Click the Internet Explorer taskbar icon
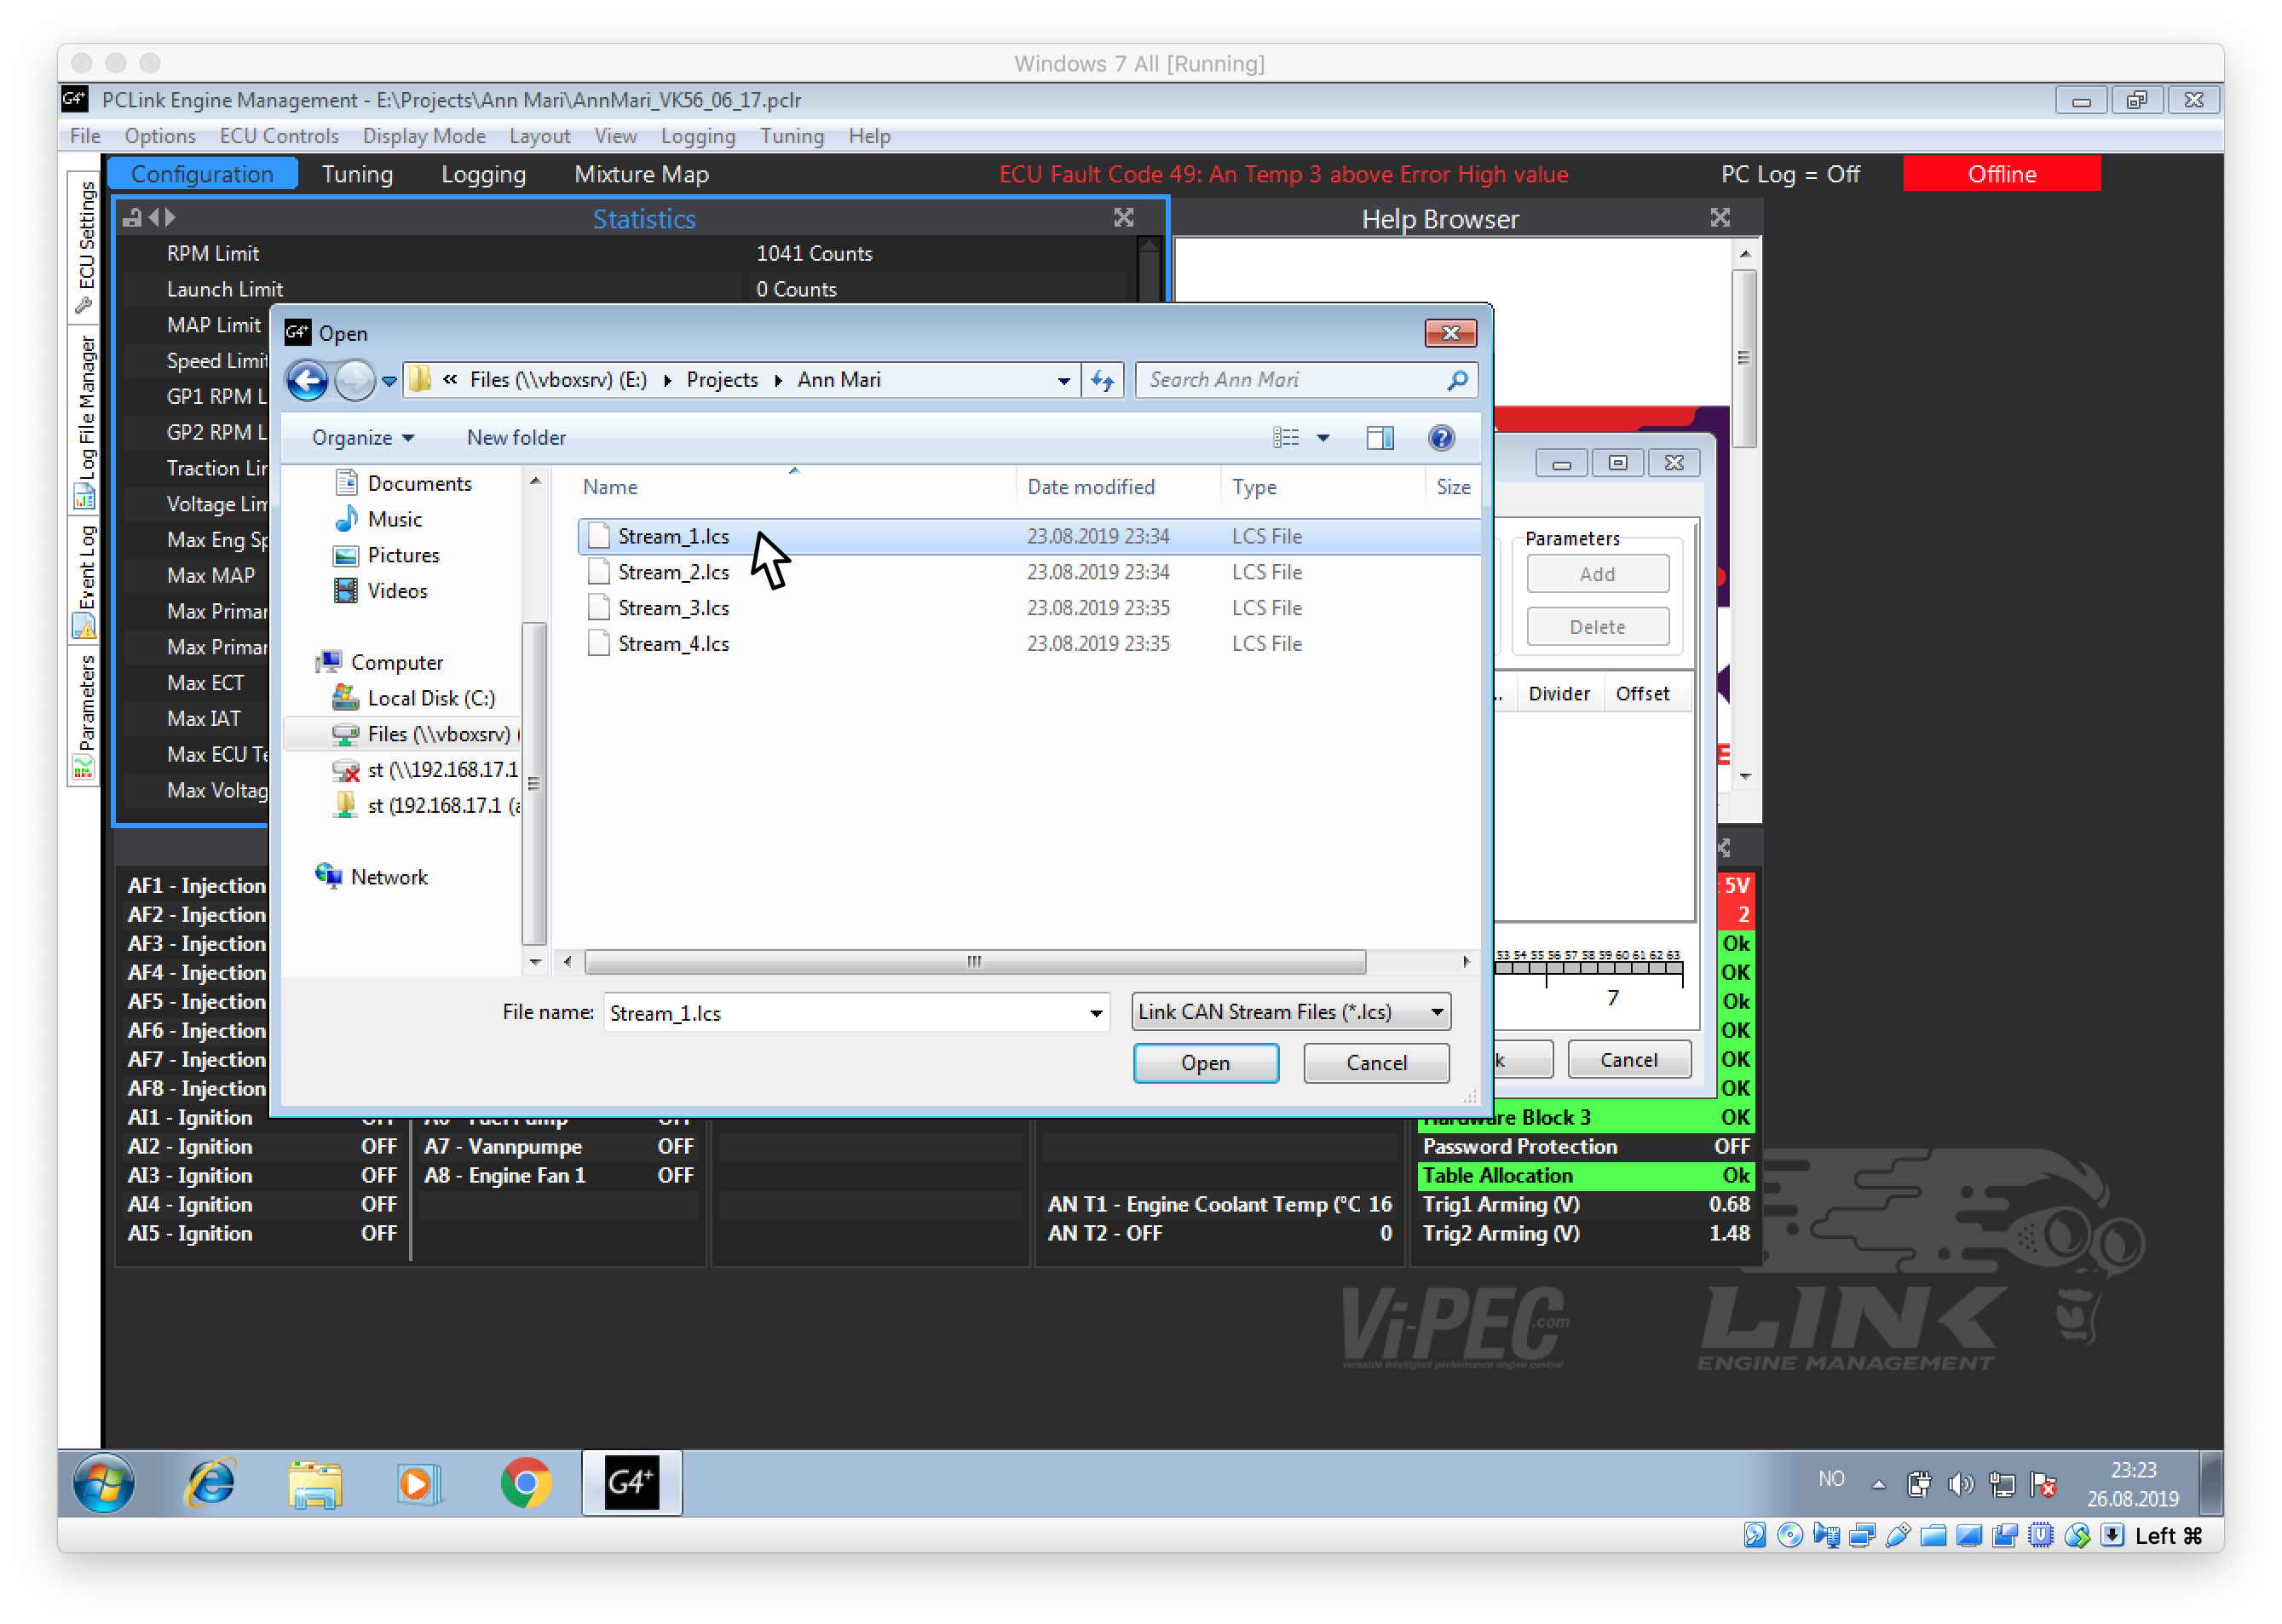The width and height of the screenshot is (2282, 1624). (211, 1483)
